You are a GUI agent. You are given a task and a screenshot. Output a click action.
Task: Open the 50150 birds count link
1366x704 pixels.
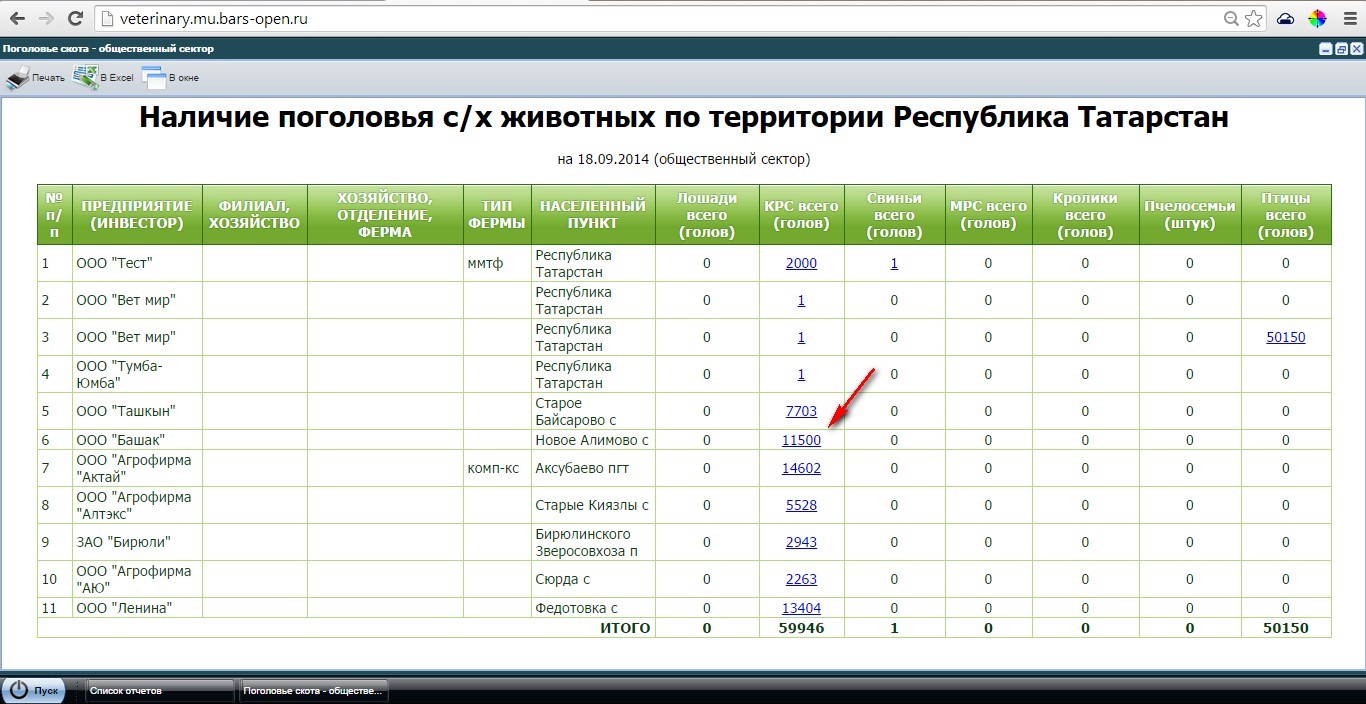[1285, 338]
